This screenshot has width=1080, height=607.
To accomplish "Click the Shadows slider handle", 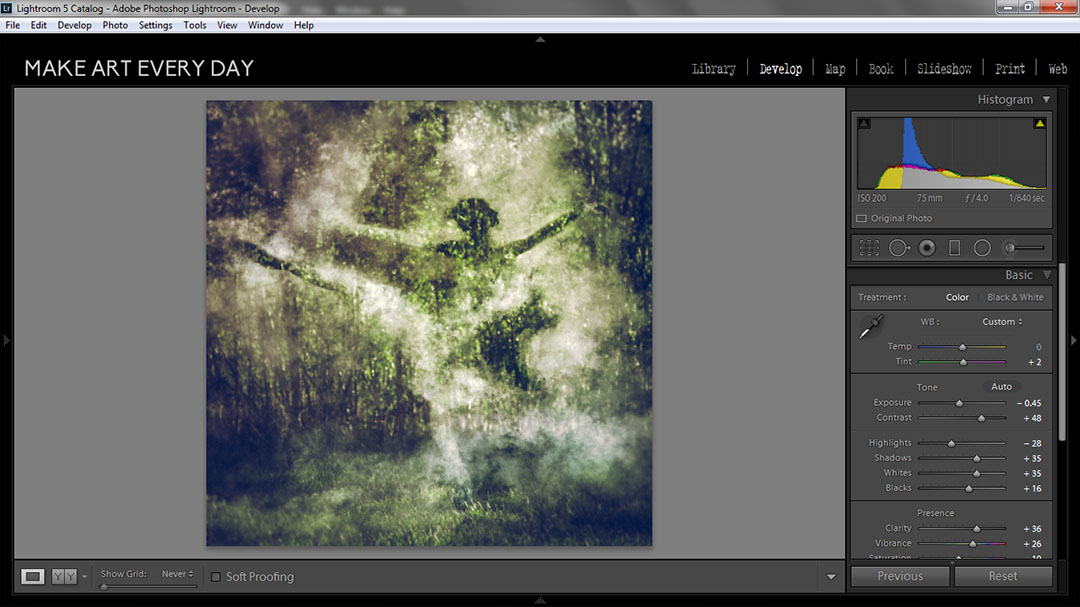I will tap(976, 459).
